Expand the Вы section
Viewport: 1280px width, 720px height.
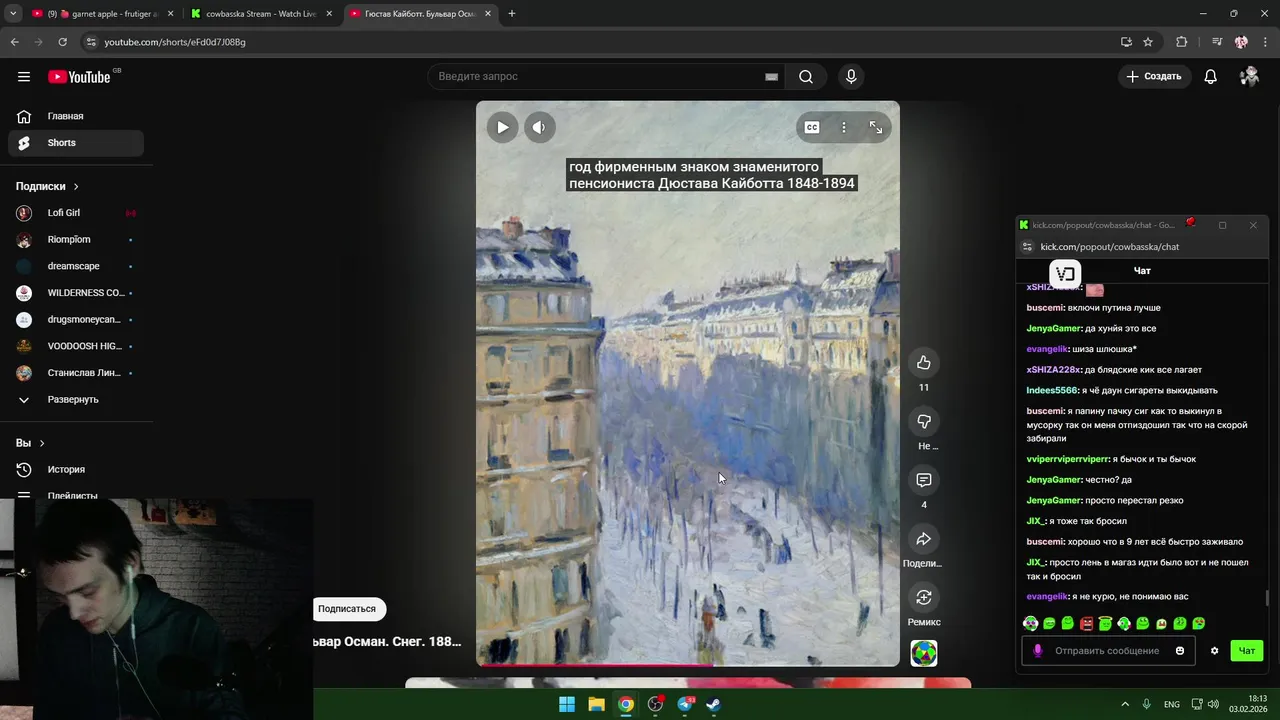(x=30, y=443)
